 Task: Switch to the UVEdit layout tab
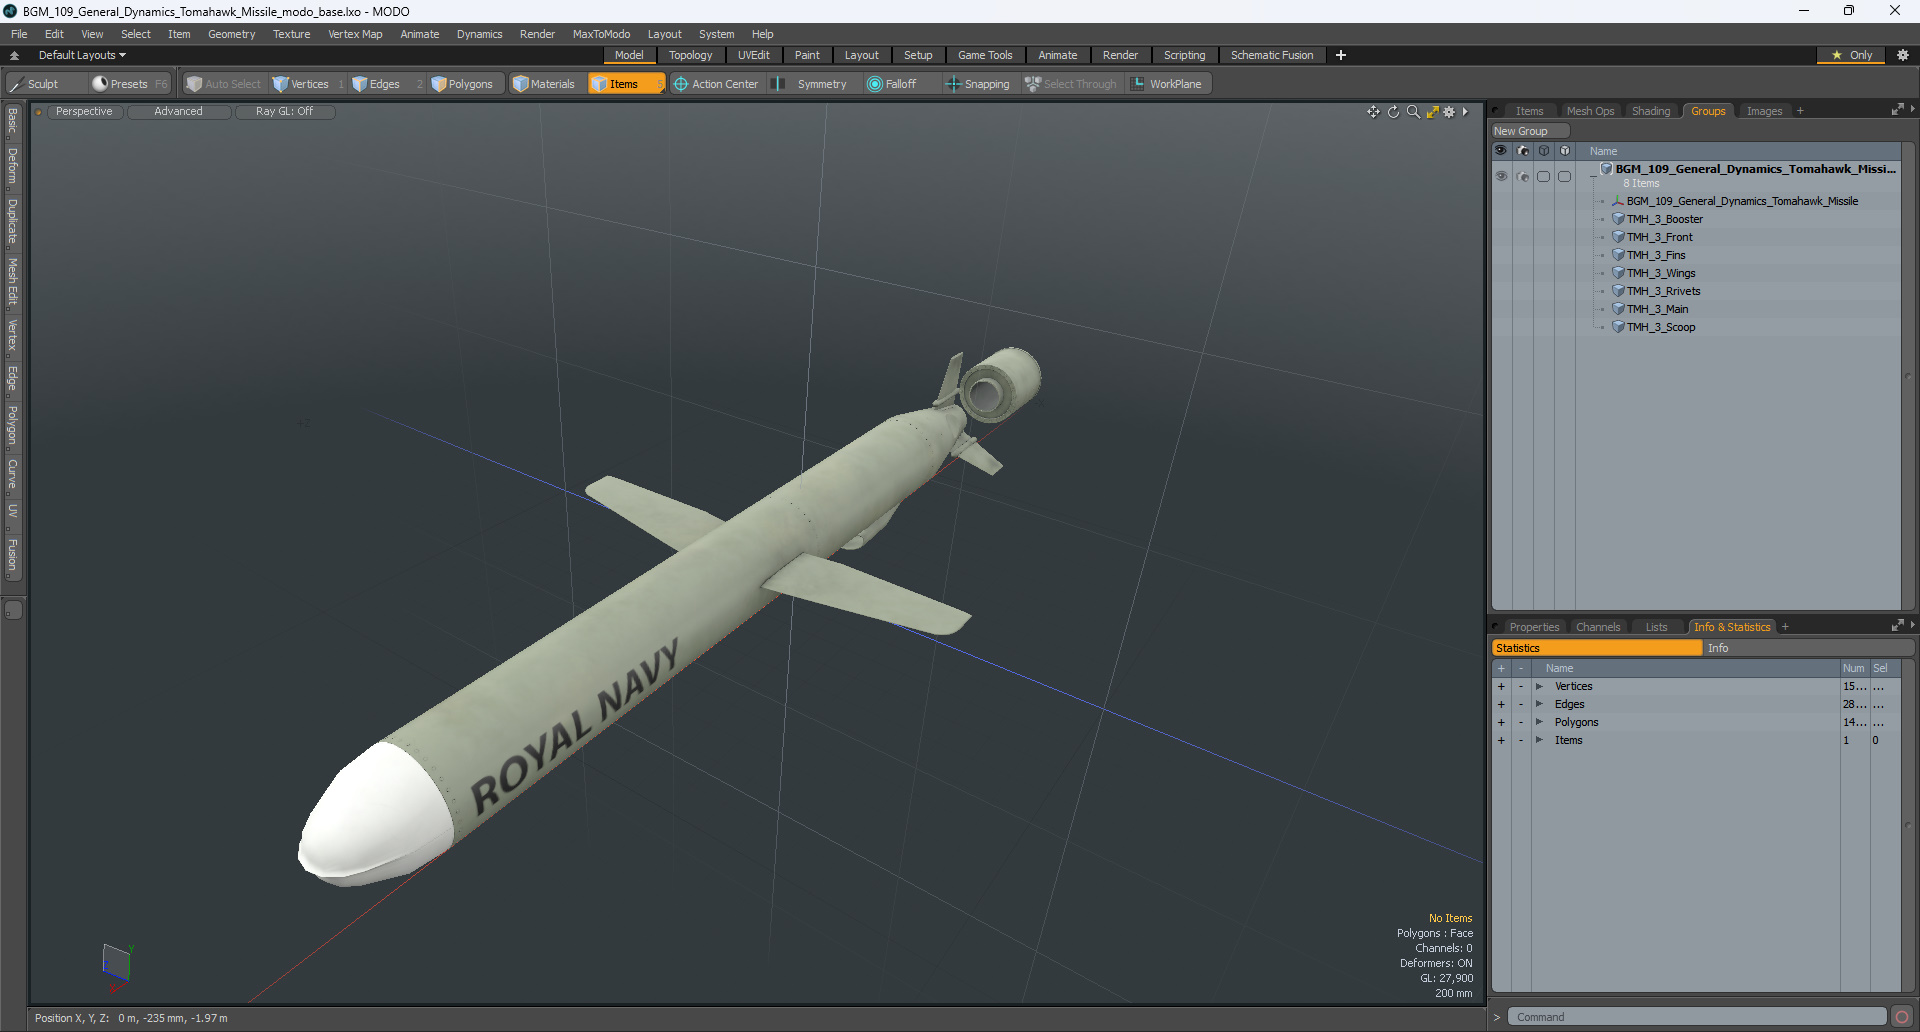point(753,55)
